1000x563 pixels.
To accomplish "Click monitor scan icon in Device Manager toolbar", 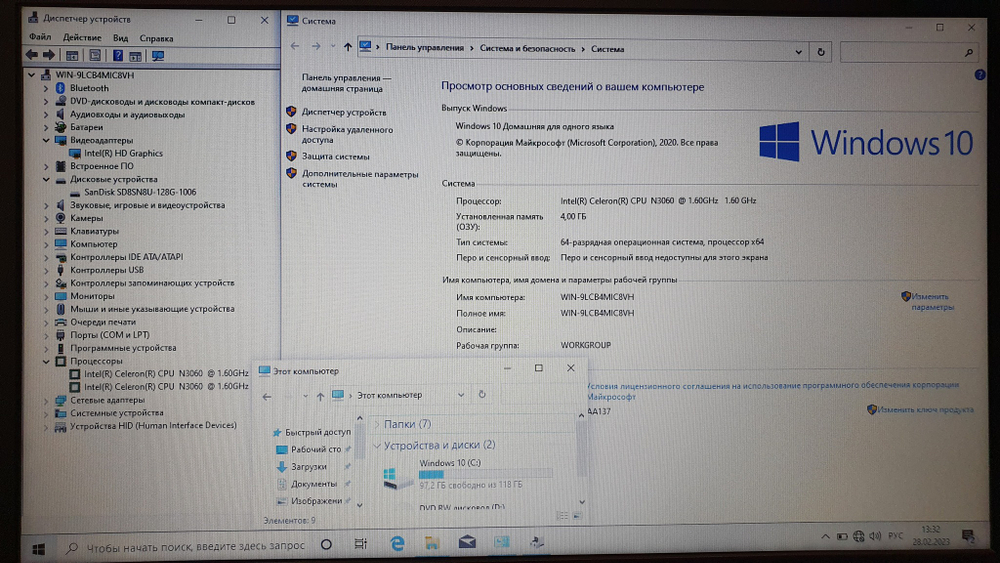I will (158, 56).
